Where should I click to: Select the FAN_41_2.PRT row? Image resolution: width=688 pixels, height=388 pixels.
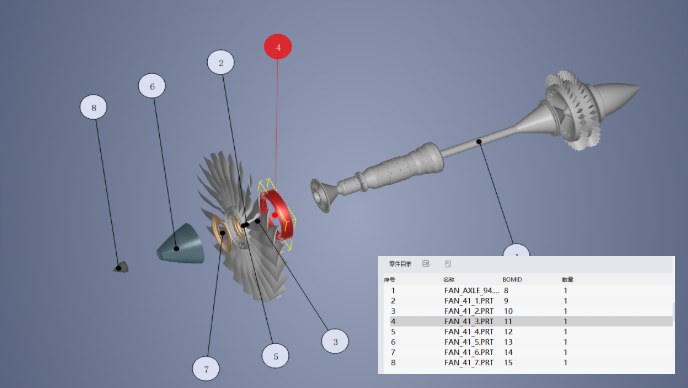pos(528,311)
